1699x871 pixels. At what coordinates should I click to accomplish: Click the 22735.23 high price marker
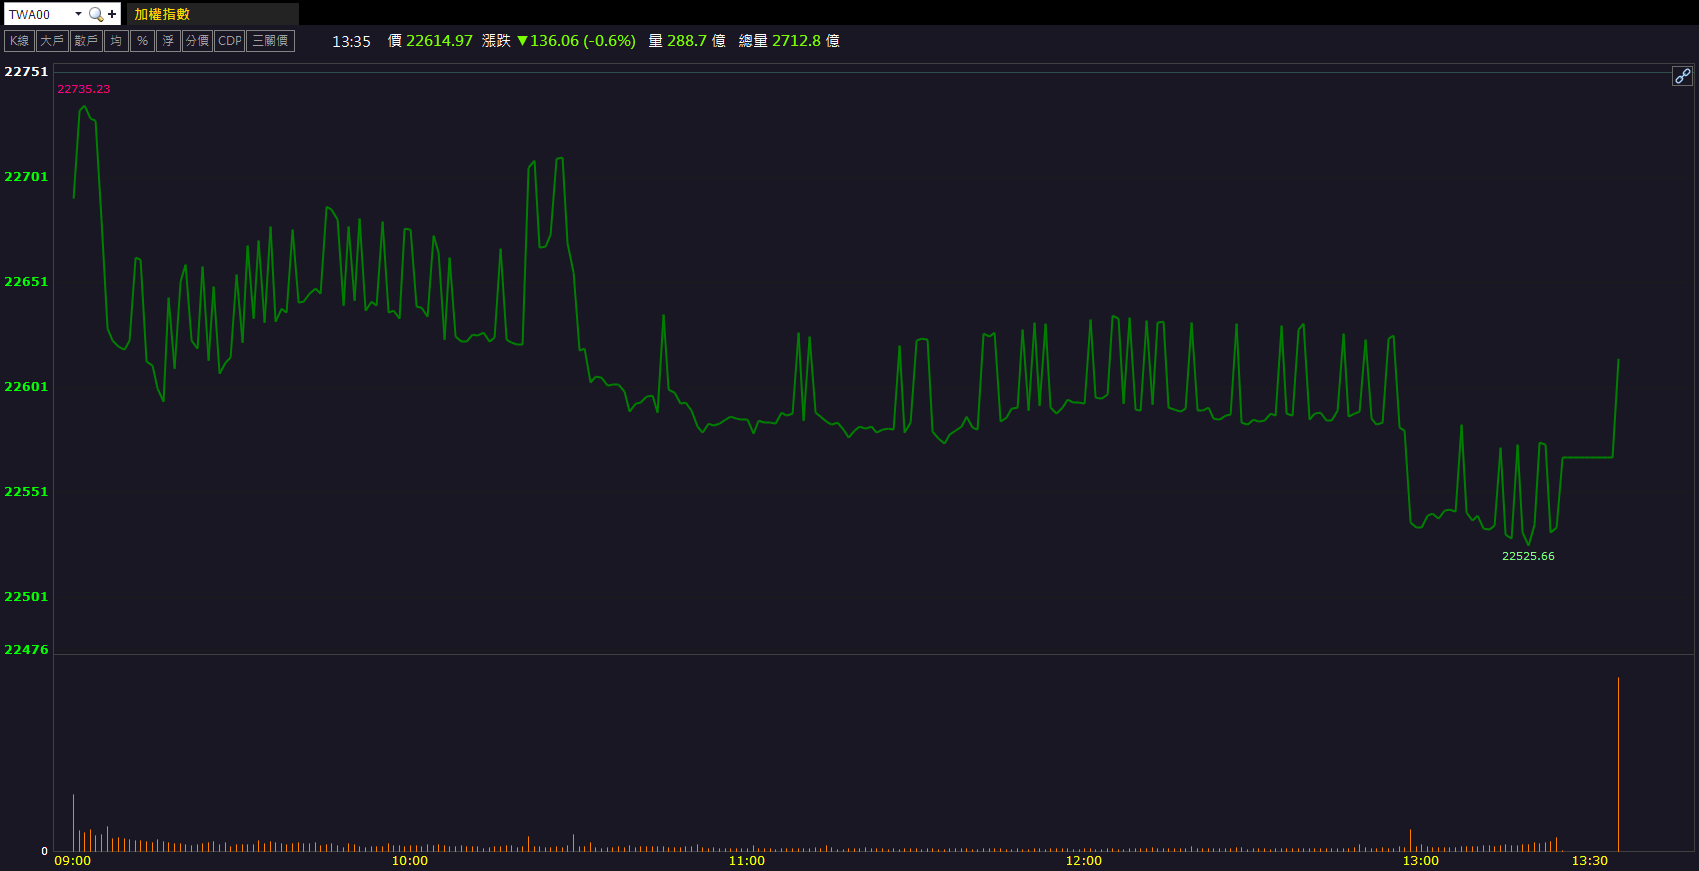pyautogui.click(x=84, y=89)
